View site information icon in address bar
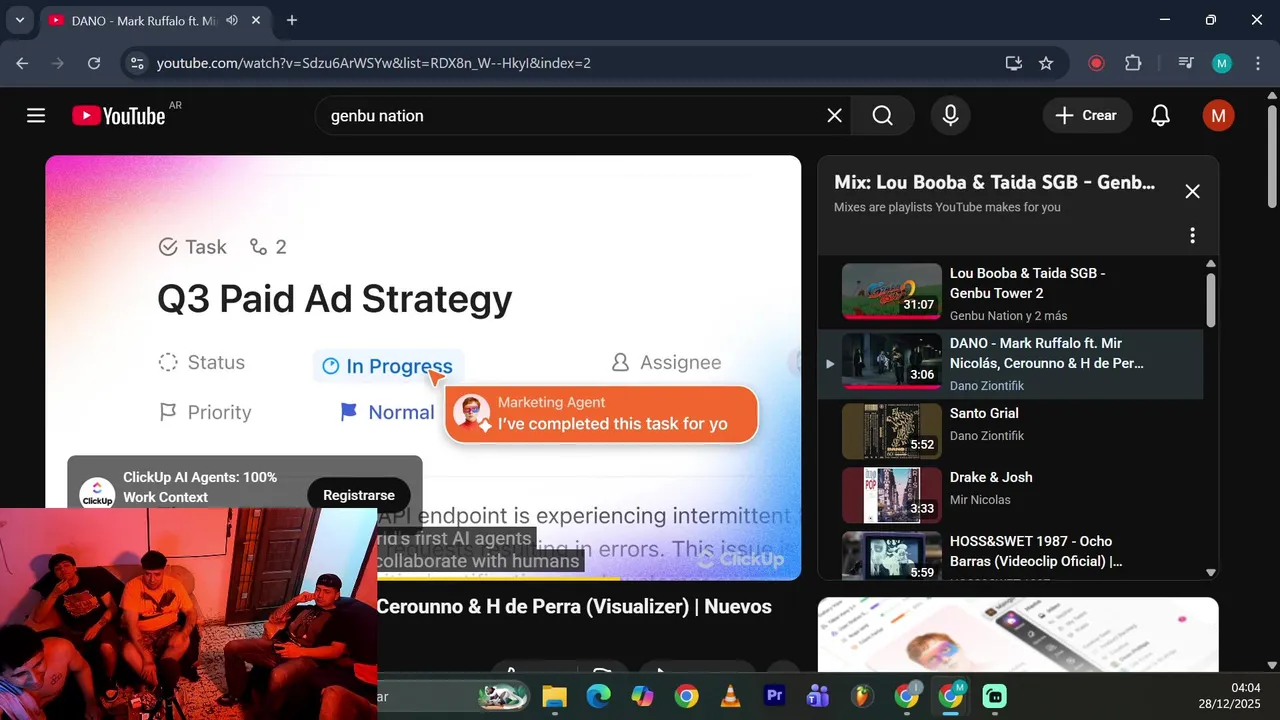This screenshot has width=1280, height=720. click(139, 63)
